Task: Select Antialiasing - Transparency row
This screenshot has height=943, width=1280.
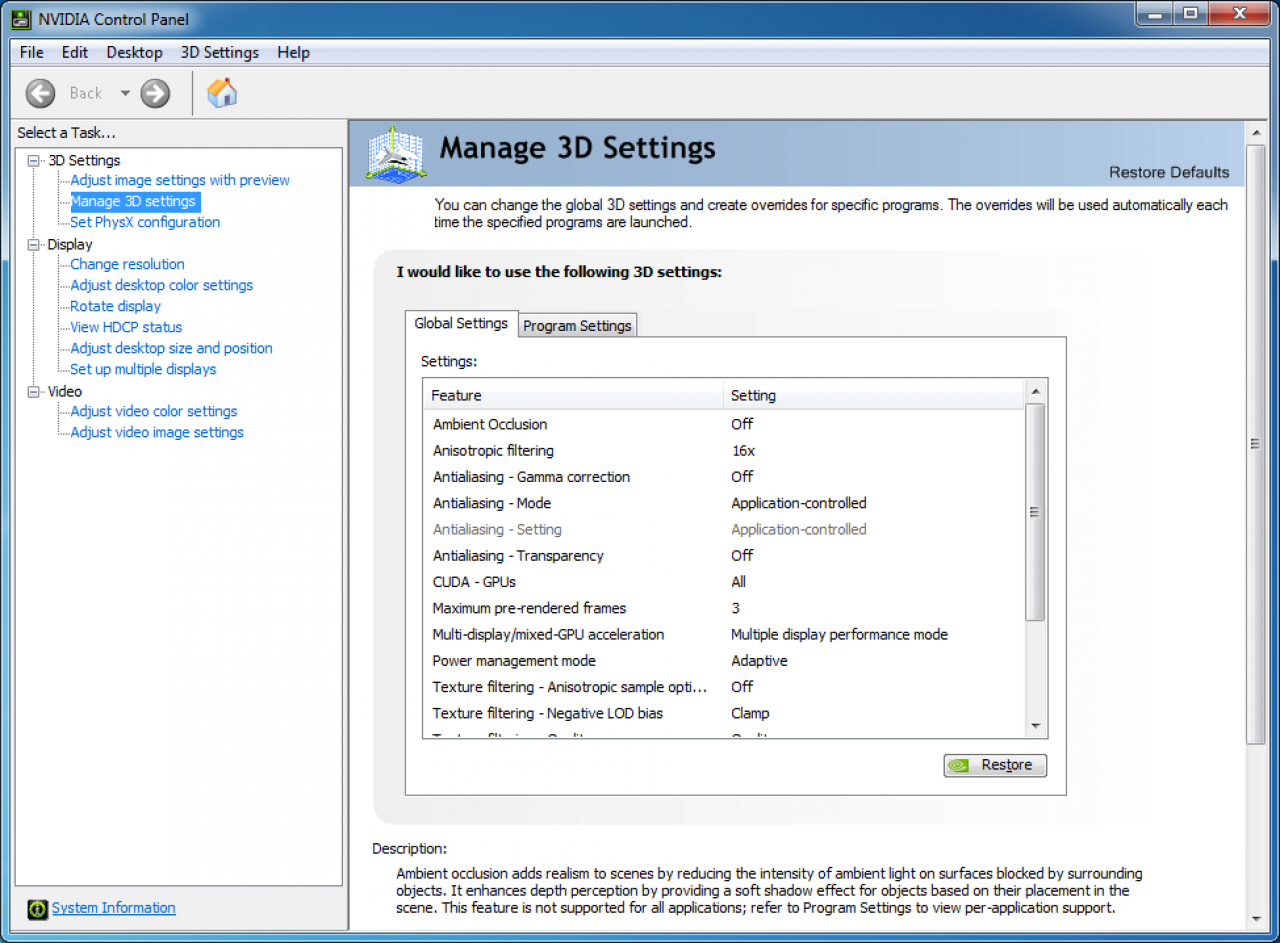Action: click(724, 555)
